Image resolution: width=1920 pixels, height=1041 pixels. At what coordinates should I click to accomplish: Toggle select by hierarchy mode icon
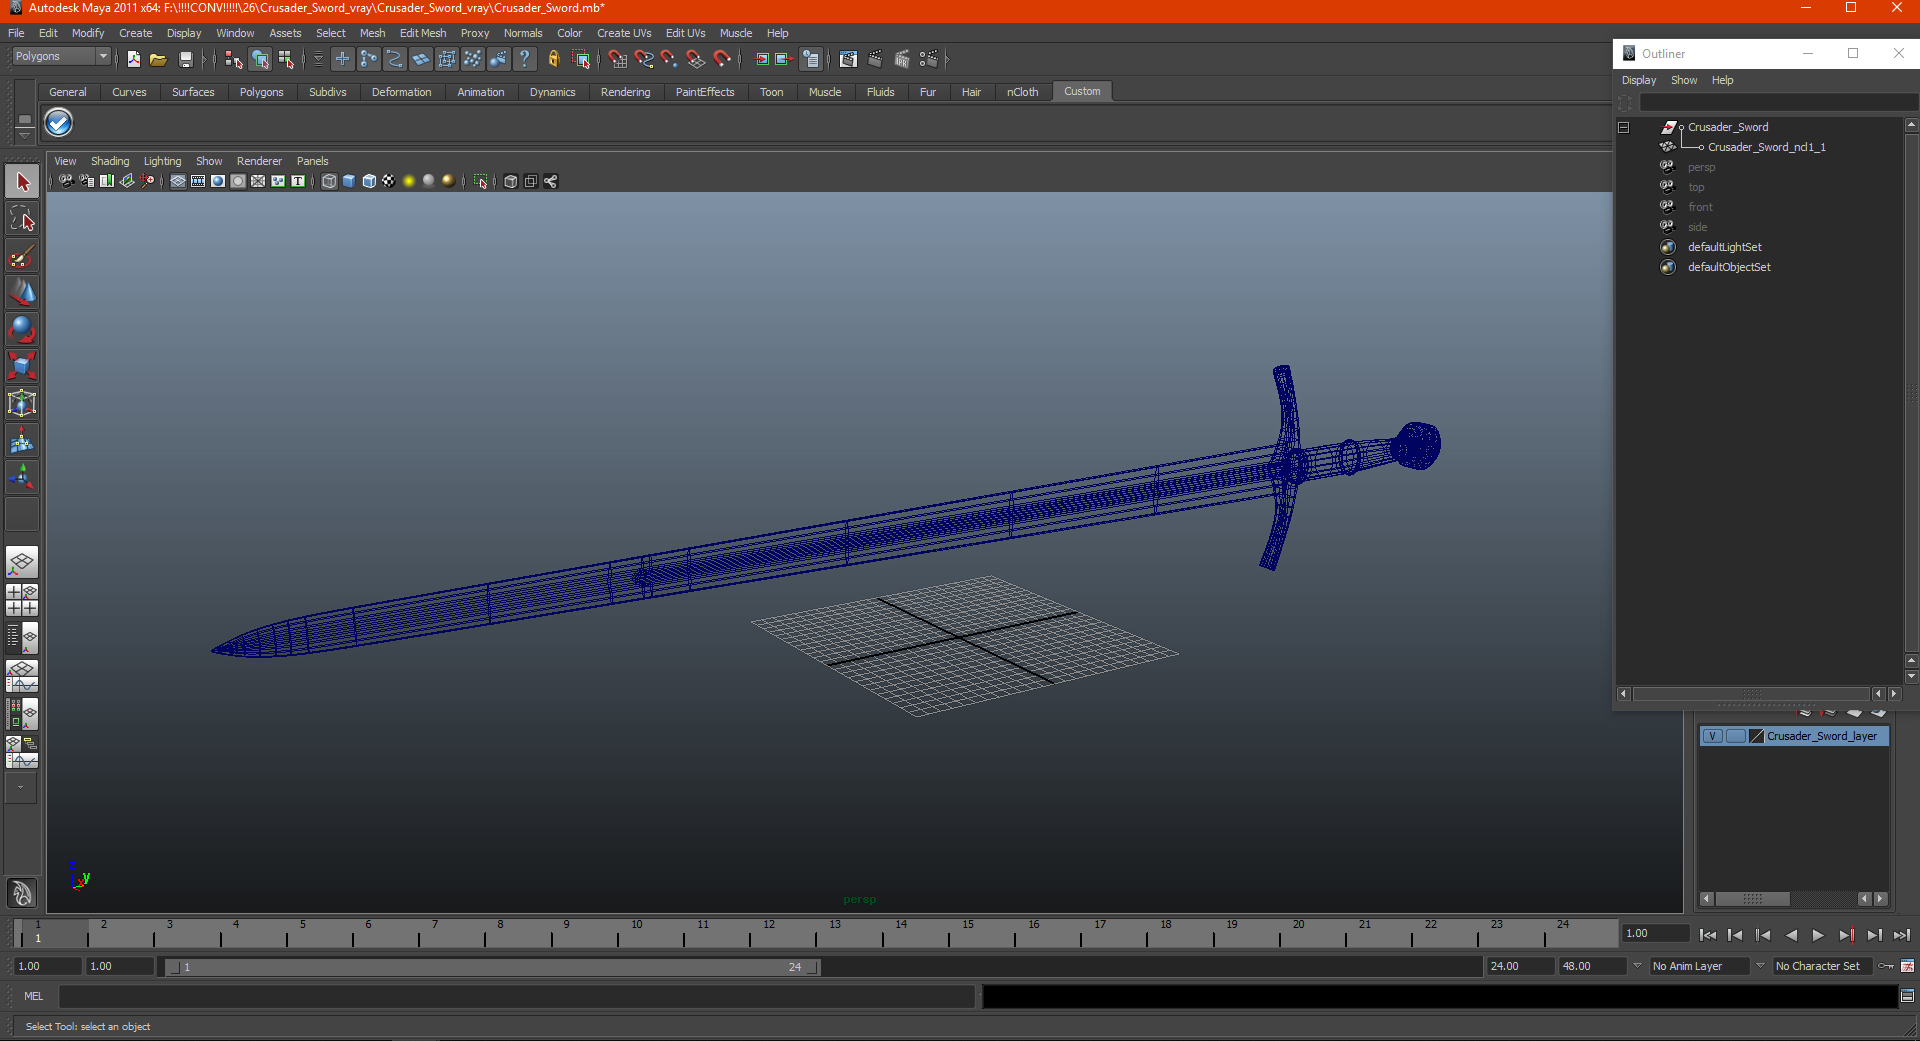234,60
